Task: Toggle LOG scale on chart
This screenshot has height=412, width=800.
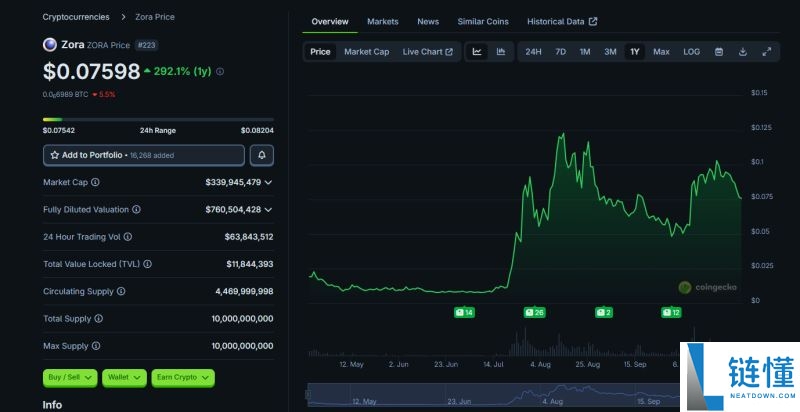Action: (x=691, y=52)
